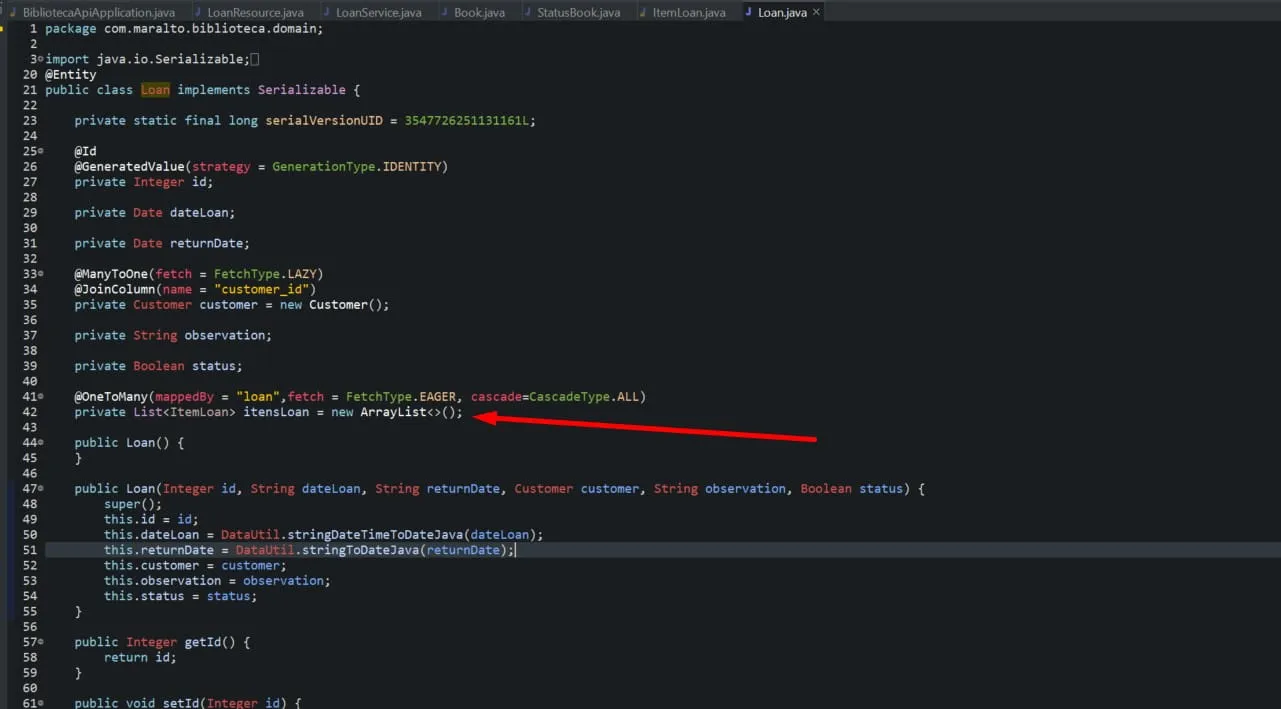The width and height of the screenshot is (1281, 709).
Task: Toggle the @ManyToOne fold at line 33
Action: [41, 273]
